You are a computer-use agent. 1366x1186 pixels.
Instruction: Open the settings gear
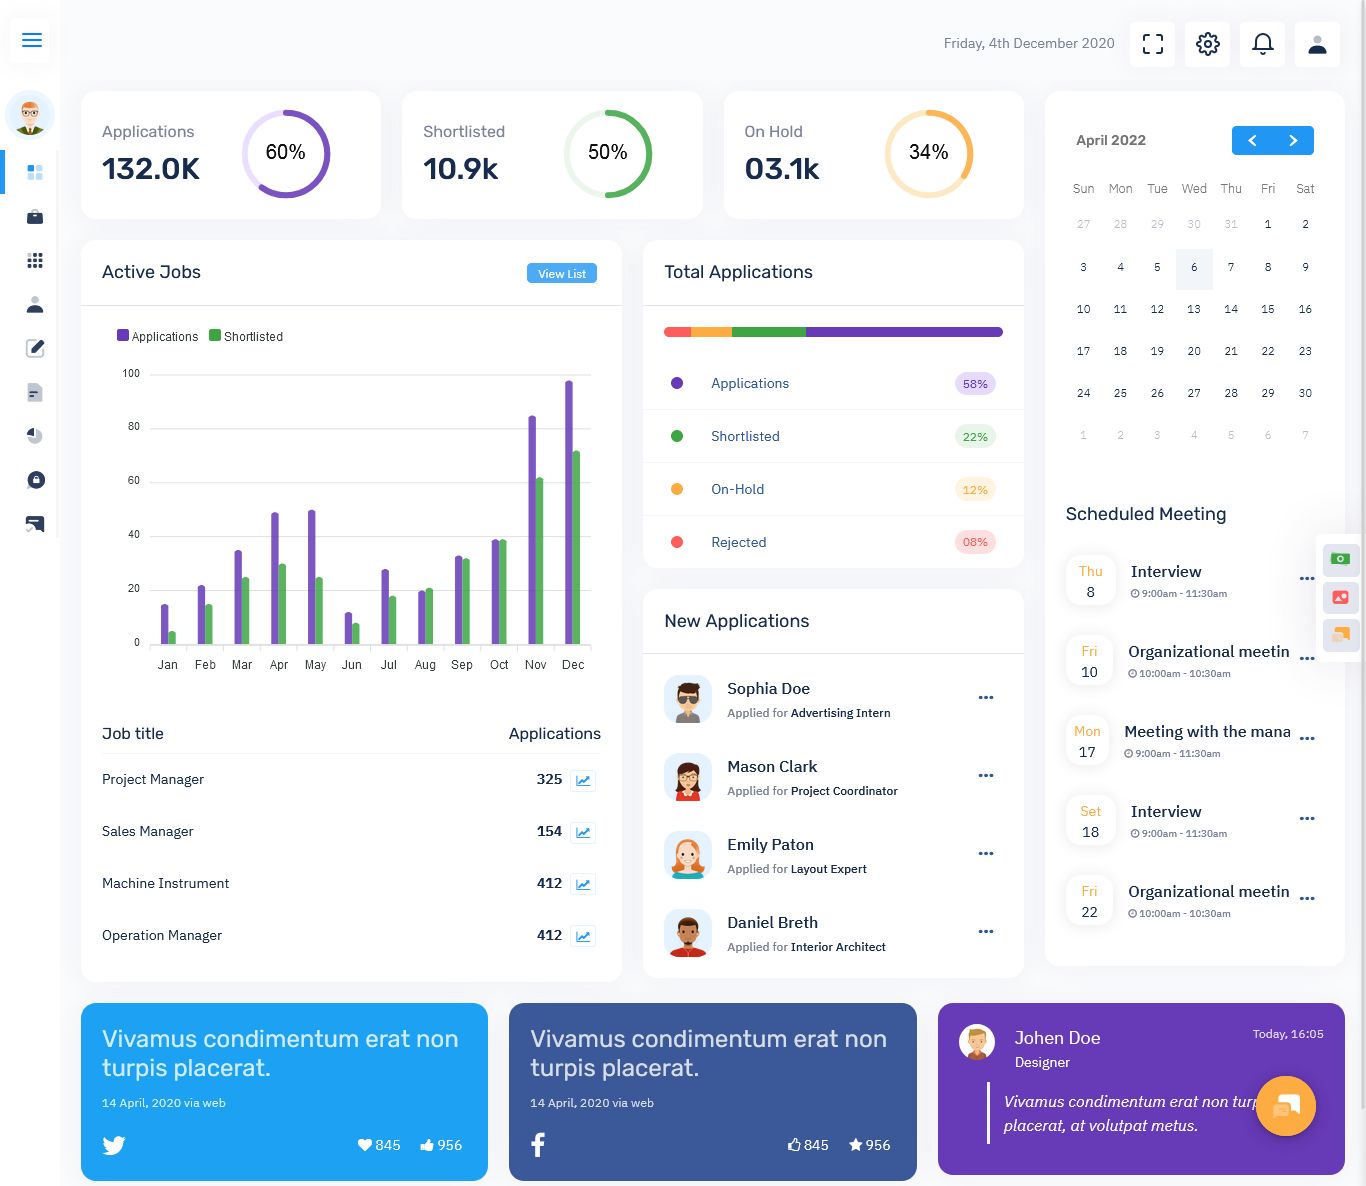(1207, 44)
